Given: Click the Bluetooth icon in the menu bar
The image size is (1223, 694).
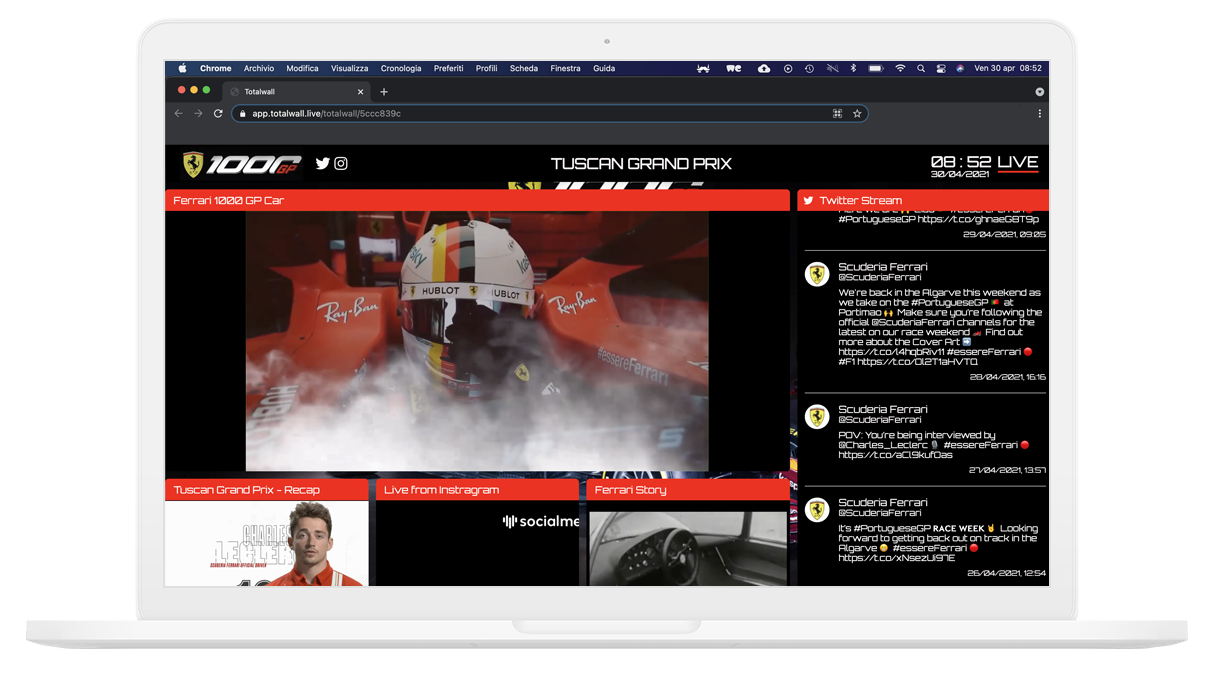Looking at the screenshot, I should [853, 69].
